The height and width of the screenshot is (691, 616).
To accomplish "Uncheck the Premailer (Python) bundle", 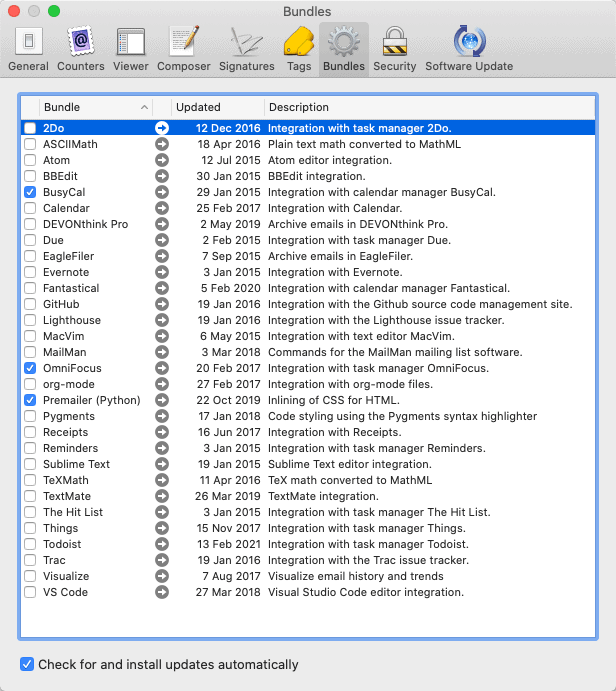I will [x=30, y=400].
